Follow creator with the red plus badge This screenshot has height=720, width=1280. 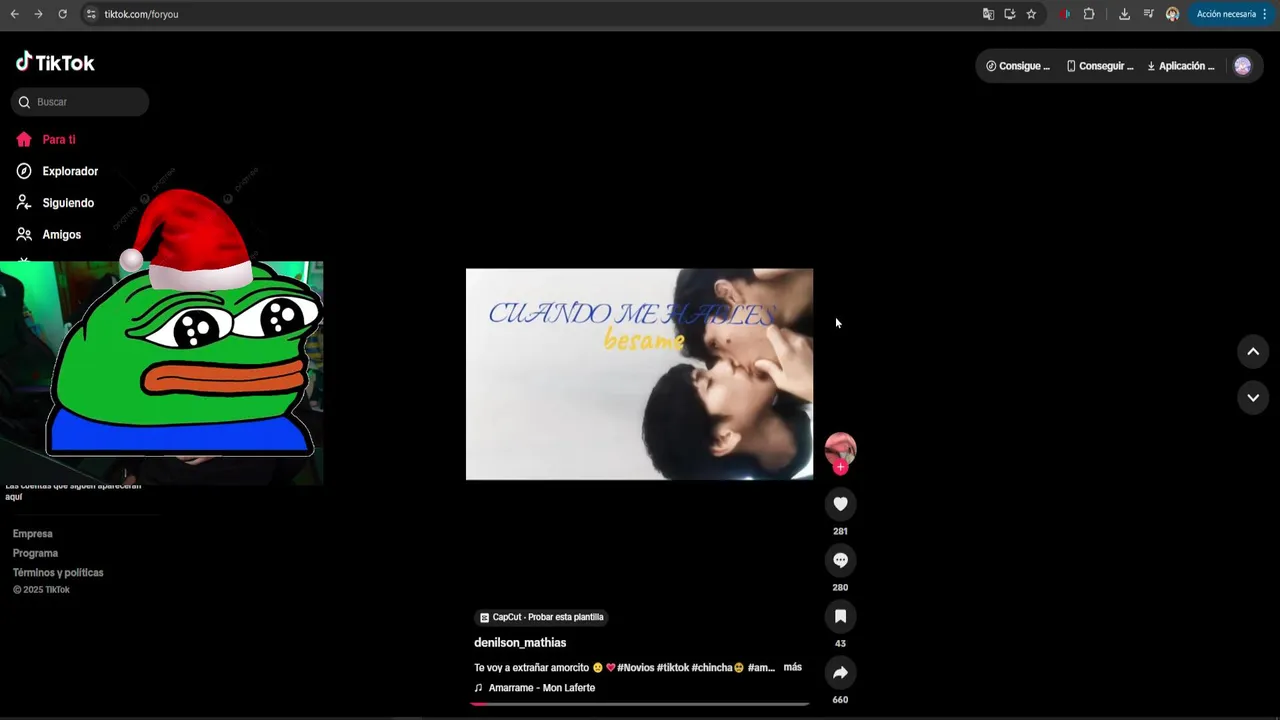click(x=840, y=467)
